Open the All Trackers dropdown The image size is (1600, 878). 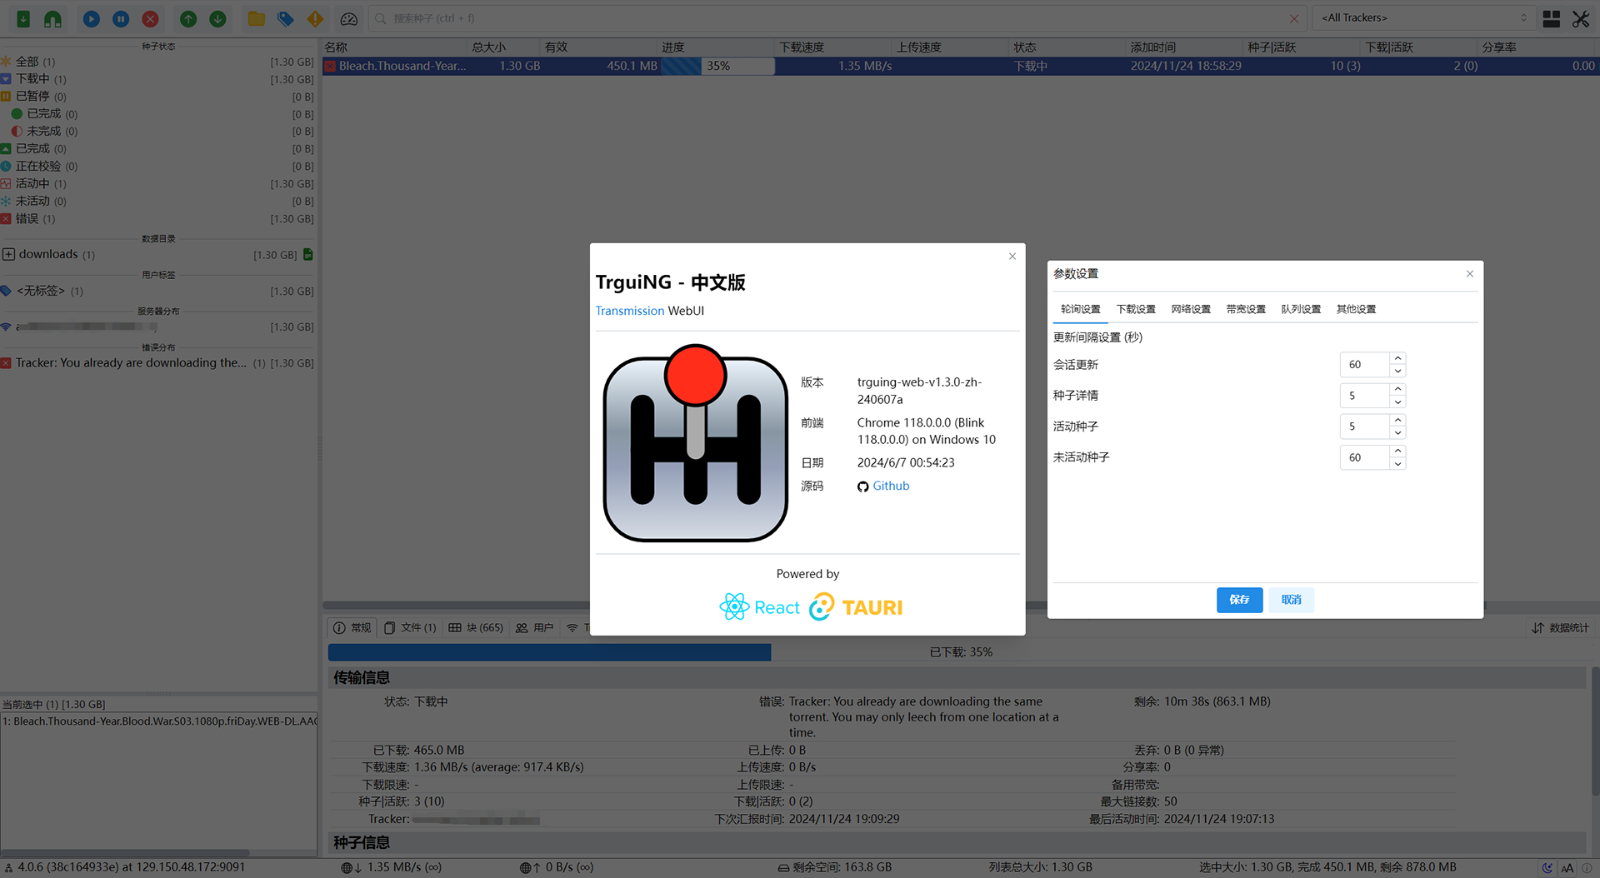coord(1424,18)
